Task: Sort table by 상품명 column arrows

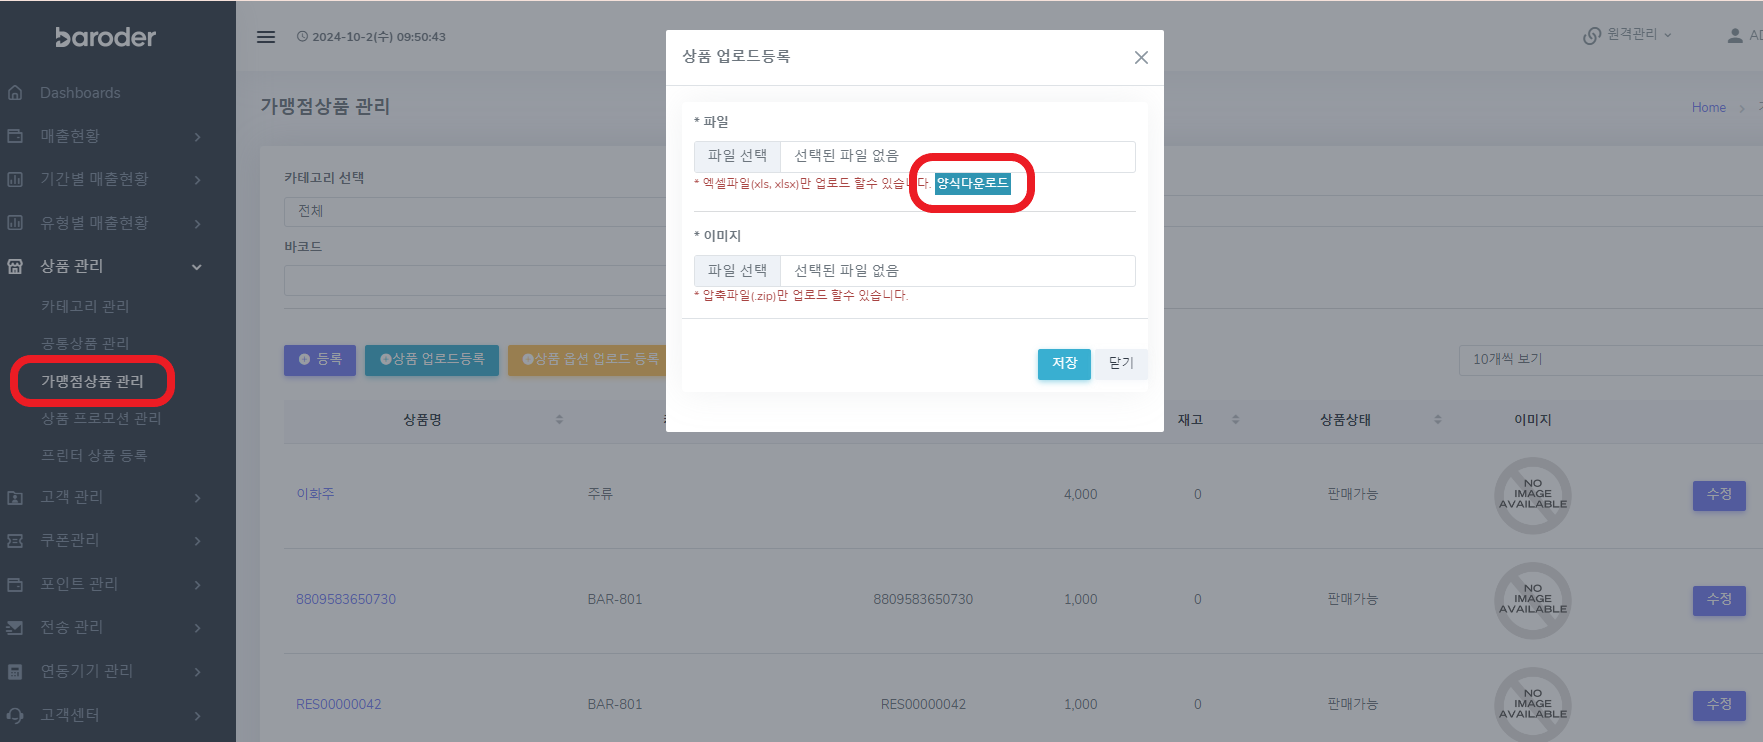Action: (559, 420)
